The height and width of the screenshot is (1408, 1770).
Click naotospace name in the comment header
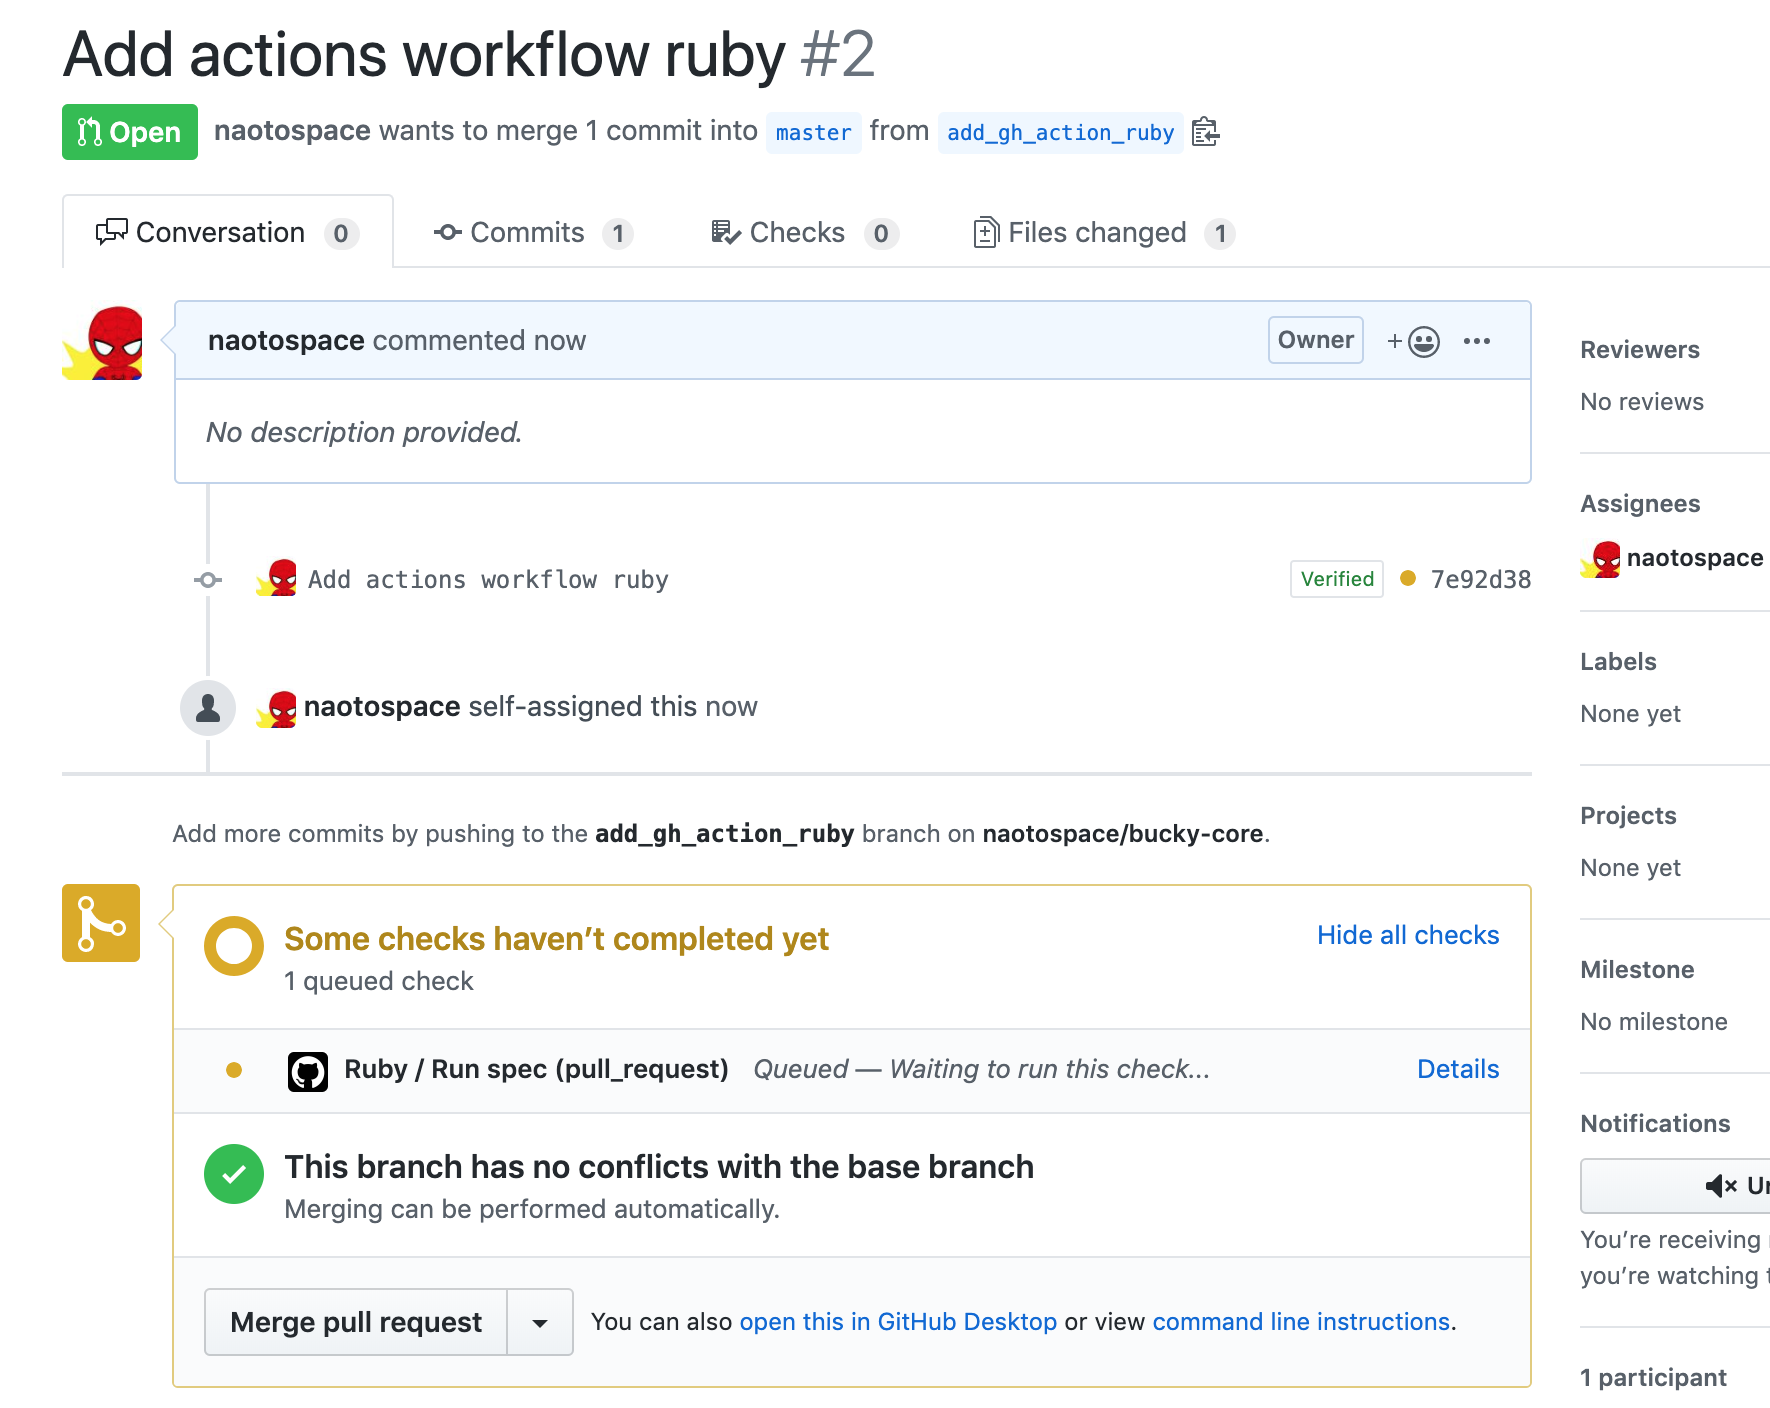coord(286,341)
